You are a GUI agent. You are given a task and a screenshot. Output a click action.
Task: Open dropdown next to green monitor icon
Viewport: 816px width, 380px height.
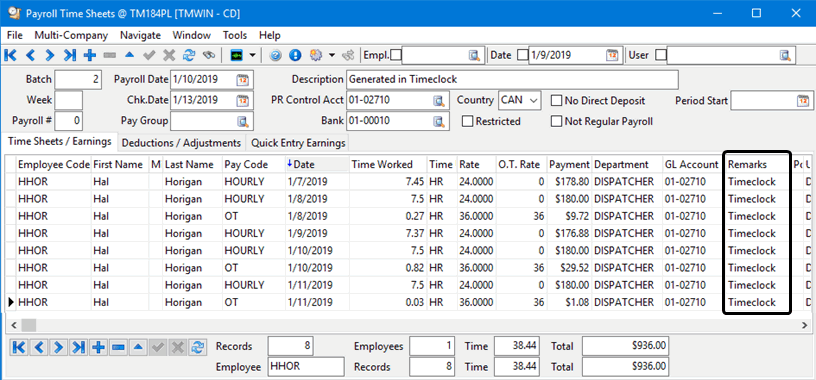252,55
